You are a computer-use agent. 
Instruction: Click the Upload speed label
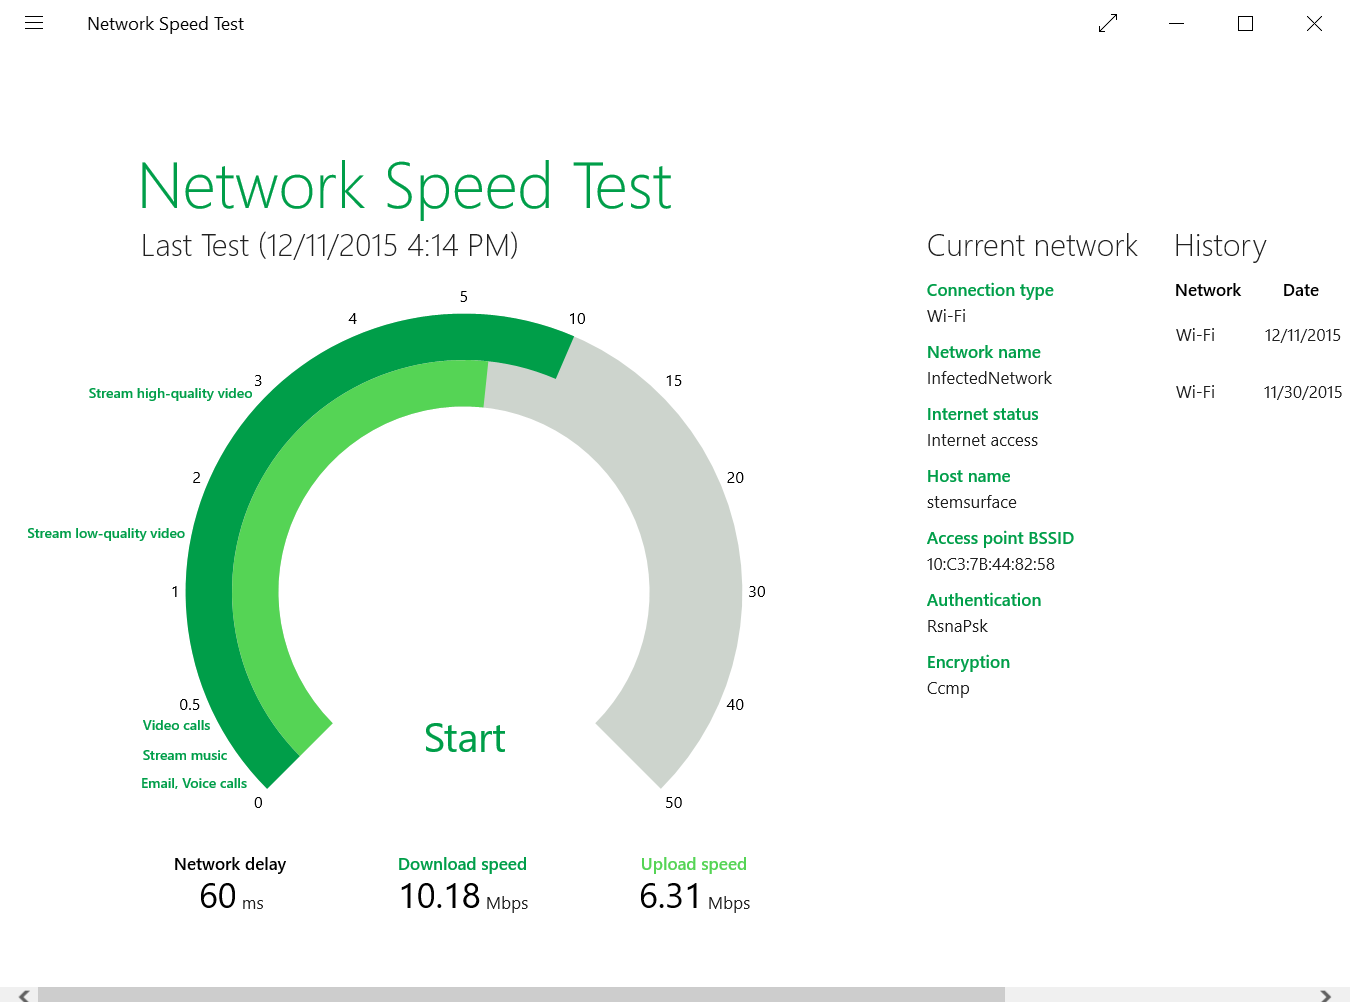(693, 864)
